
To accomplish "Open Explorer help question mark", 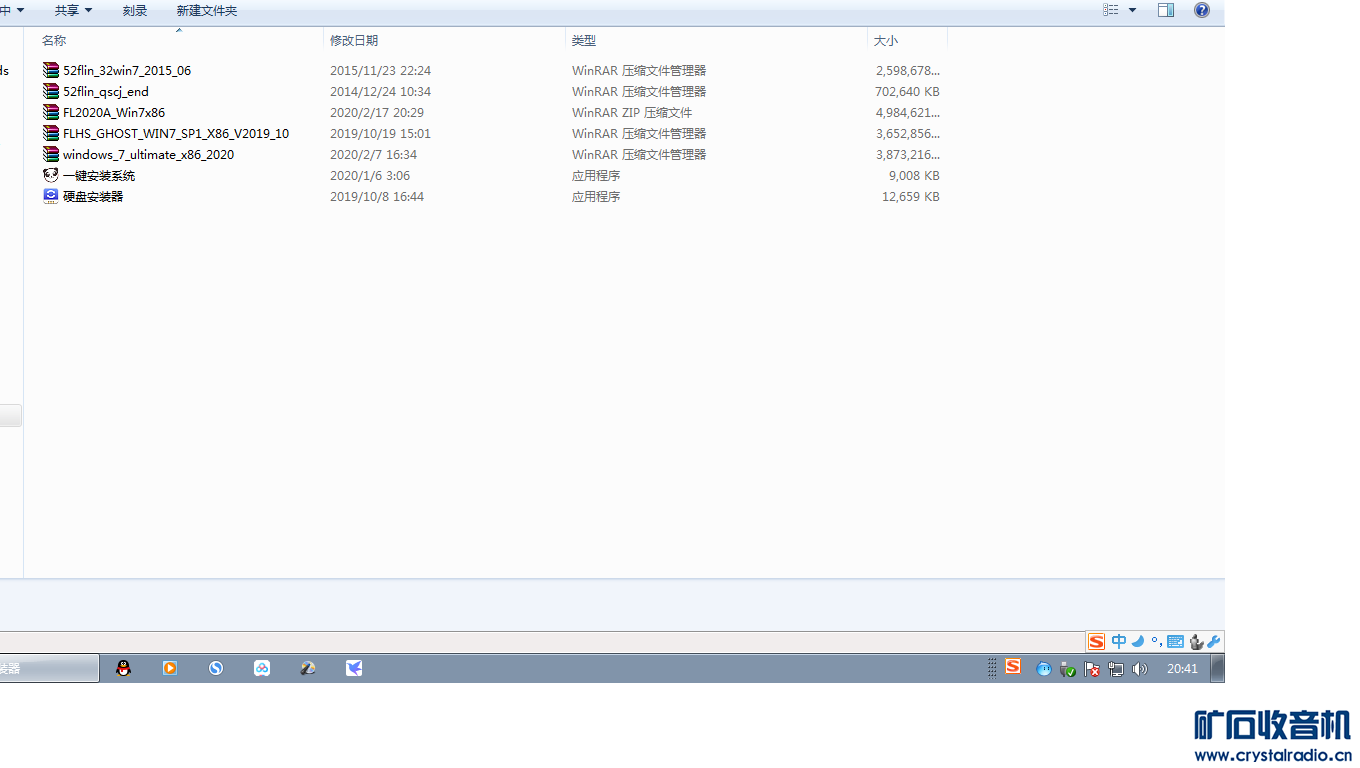I will (1202, 10).
